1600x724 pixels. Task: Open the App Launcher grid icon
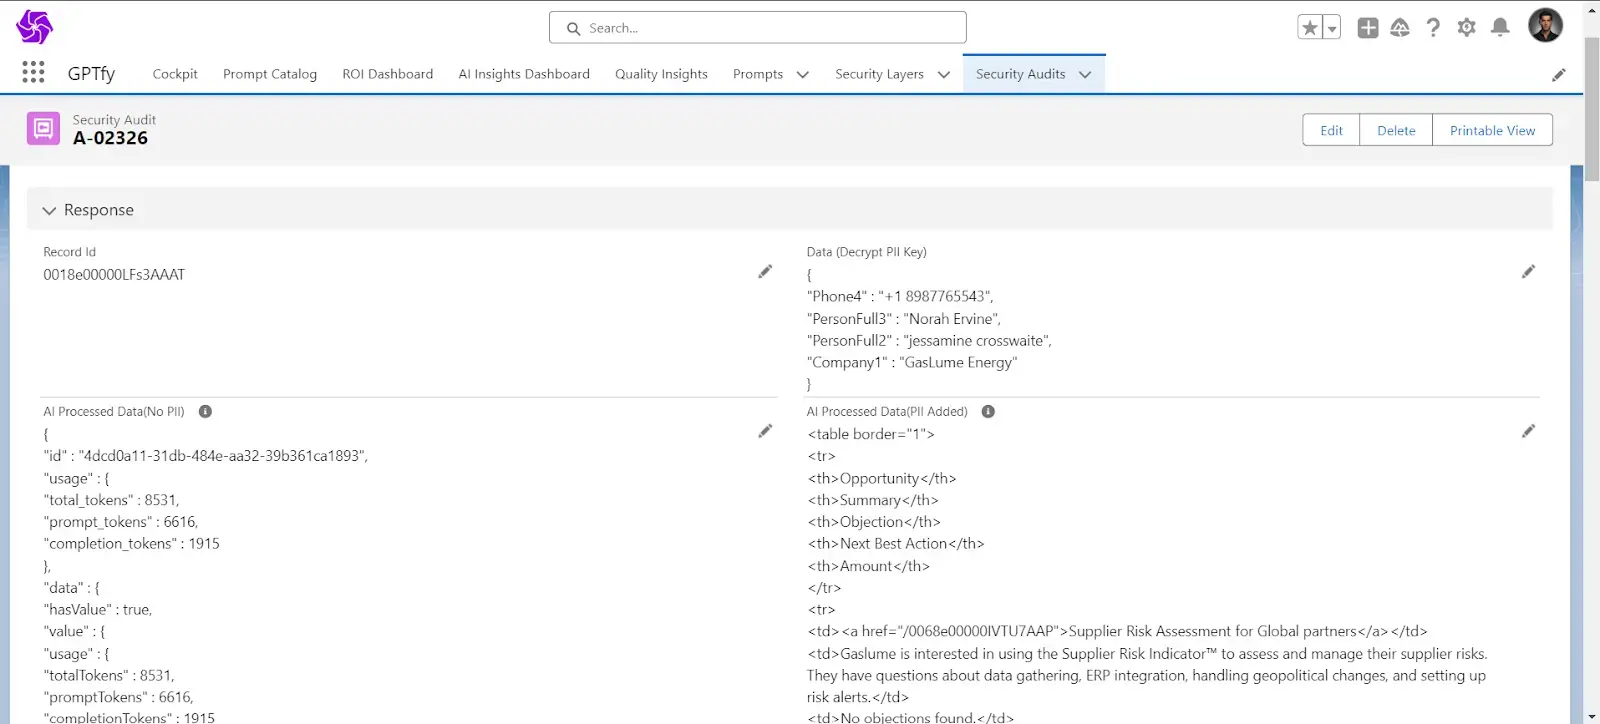pyautogui.click(x=33, y=72)
